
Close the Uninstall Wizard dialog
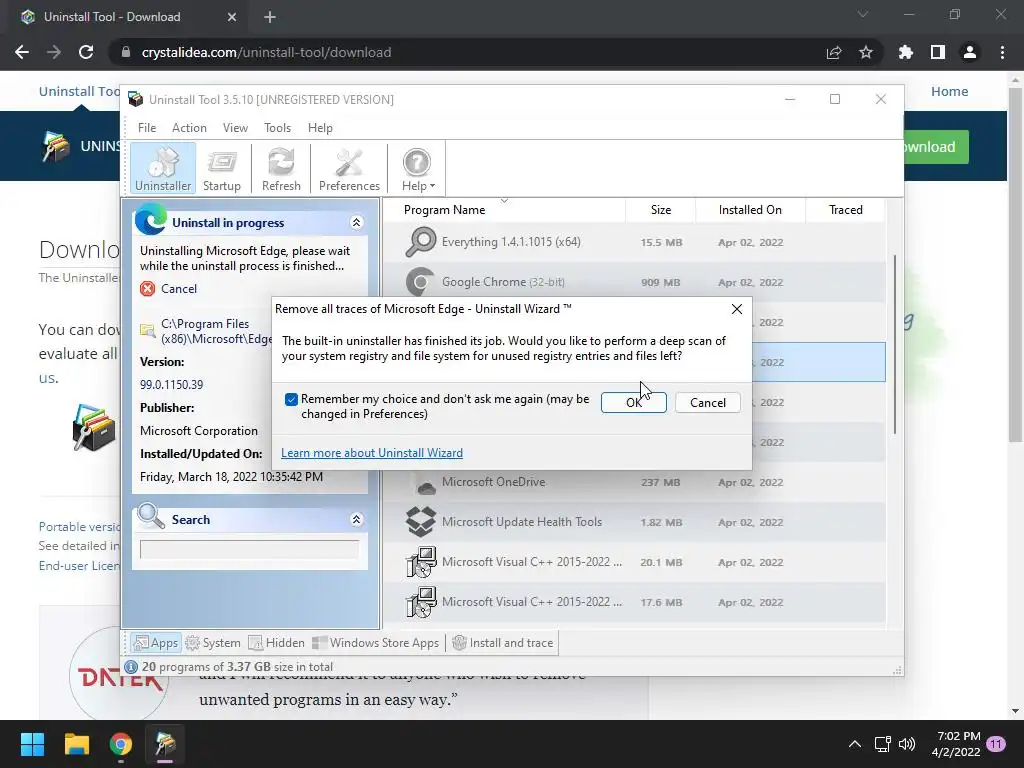737,309
